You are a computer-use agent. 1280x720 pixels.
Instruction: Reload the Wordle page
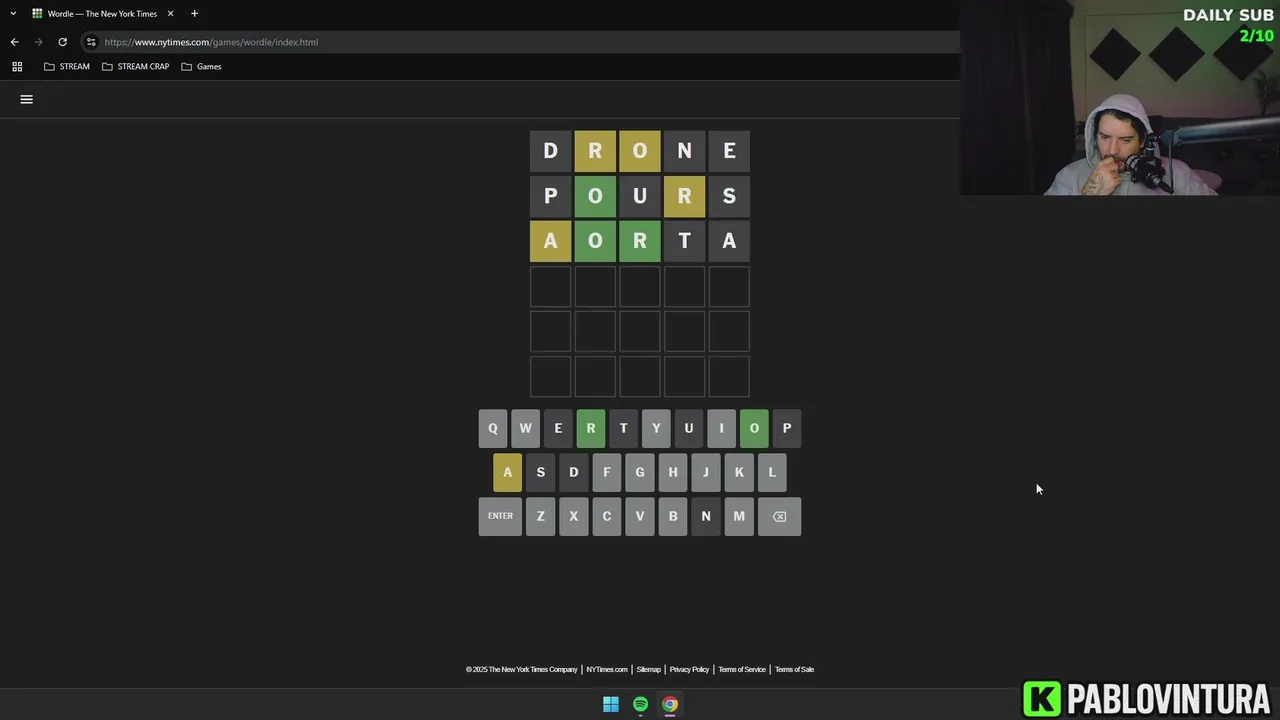pos(62,42)
